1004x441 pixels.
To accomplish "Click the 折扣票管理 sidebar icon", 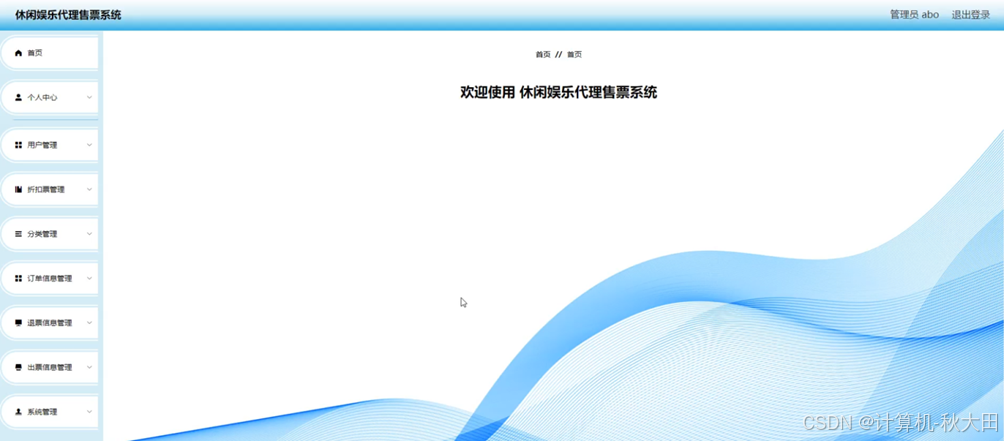I will pyautogui.click(x=19, y=189).
